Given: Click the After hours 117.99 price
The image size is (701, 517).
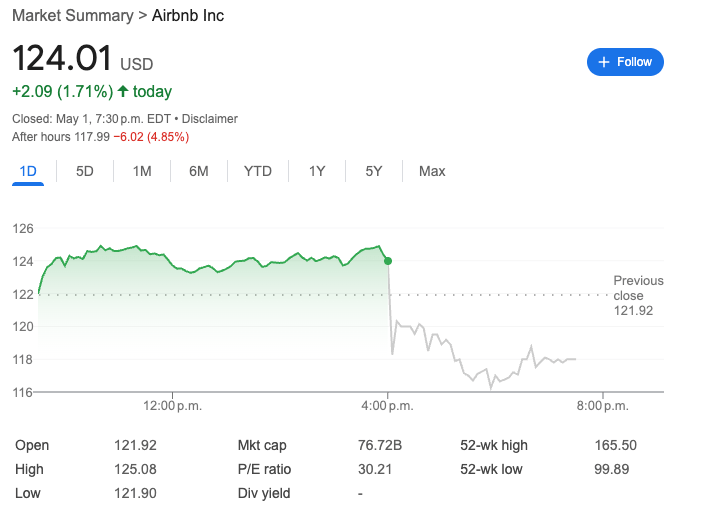Looking at the screenshot, I should tap(61, 137).
